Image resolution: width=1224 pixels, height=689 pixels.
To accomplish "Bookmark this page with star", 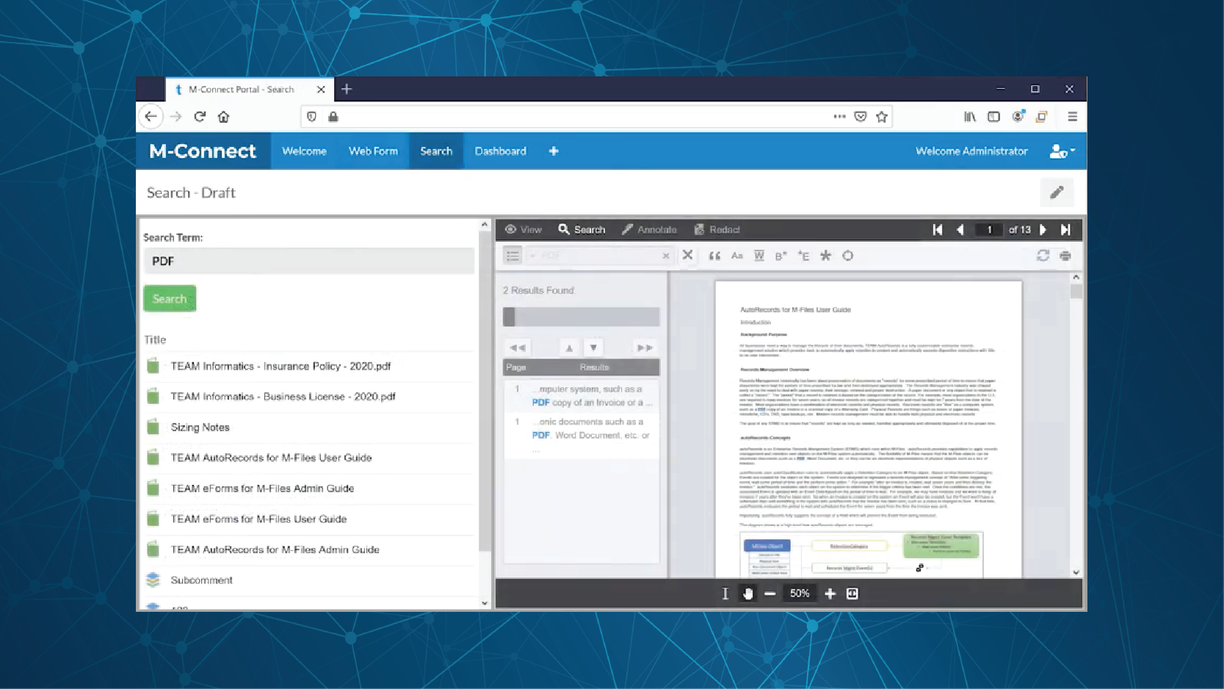I will (882, 117).
